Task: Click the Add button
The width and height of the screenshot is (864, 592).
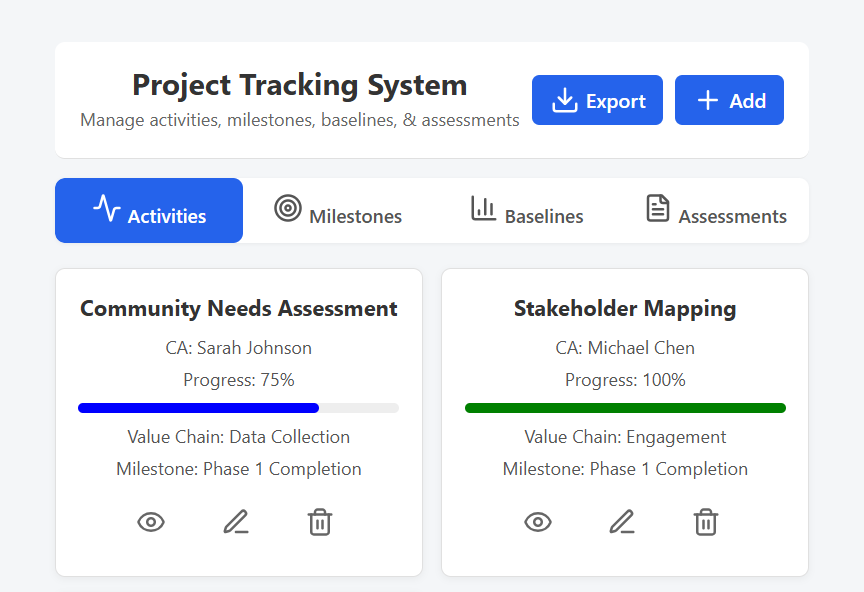Action: pyautogui.click(x=729, y=100)
